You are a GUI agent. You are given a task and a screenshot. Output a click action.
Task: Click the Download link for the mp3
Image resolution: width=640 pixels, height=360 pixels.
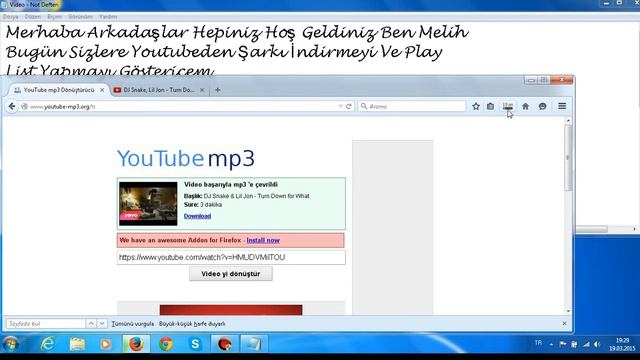(x=197, y=216)
